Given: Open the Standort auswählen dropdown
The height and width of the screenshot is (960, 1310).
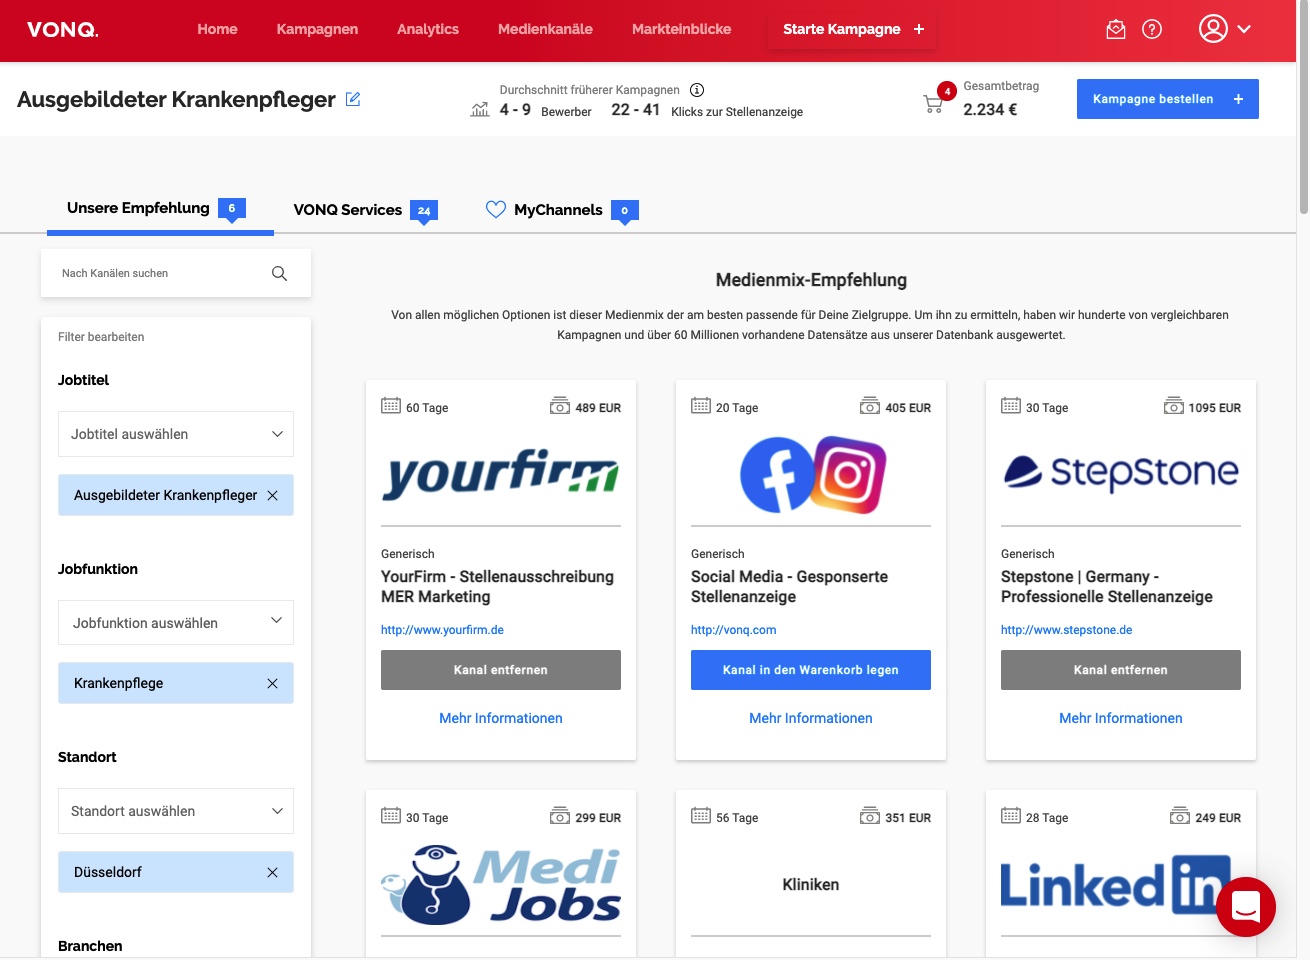Looking at the screenshot, I should (x=176, y=811).
